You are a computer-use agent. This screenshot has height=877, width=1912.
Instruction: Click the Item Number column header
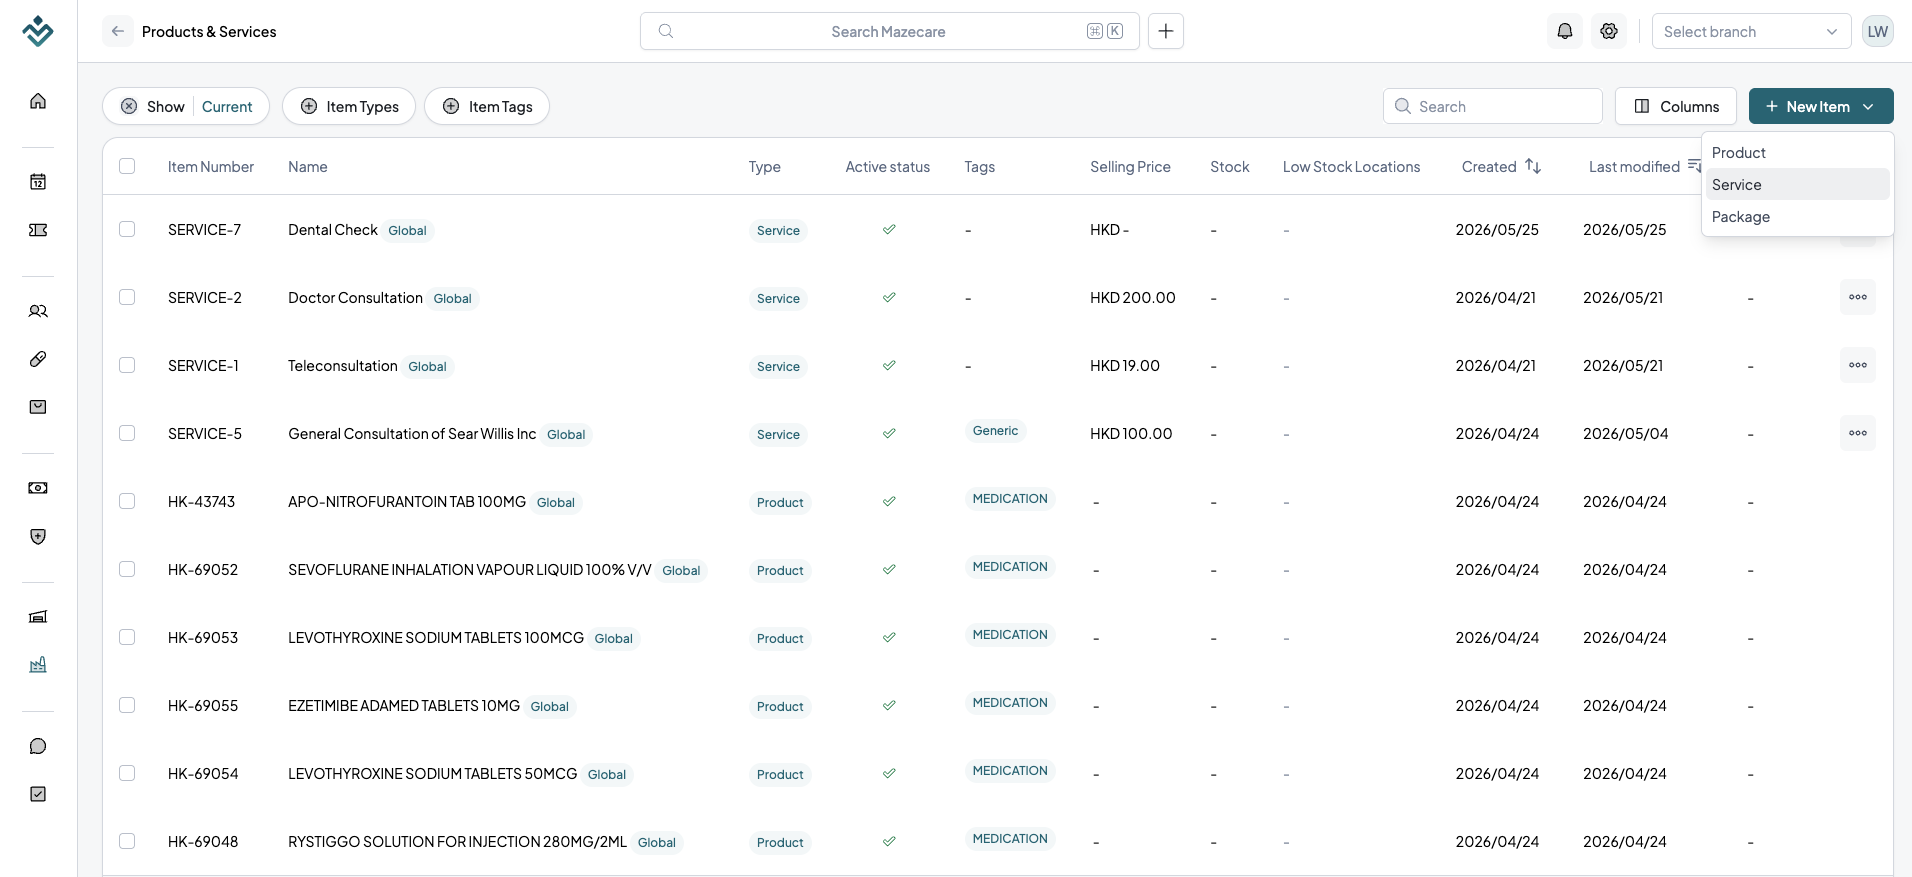pyautogui.click(x=211, y=167)
